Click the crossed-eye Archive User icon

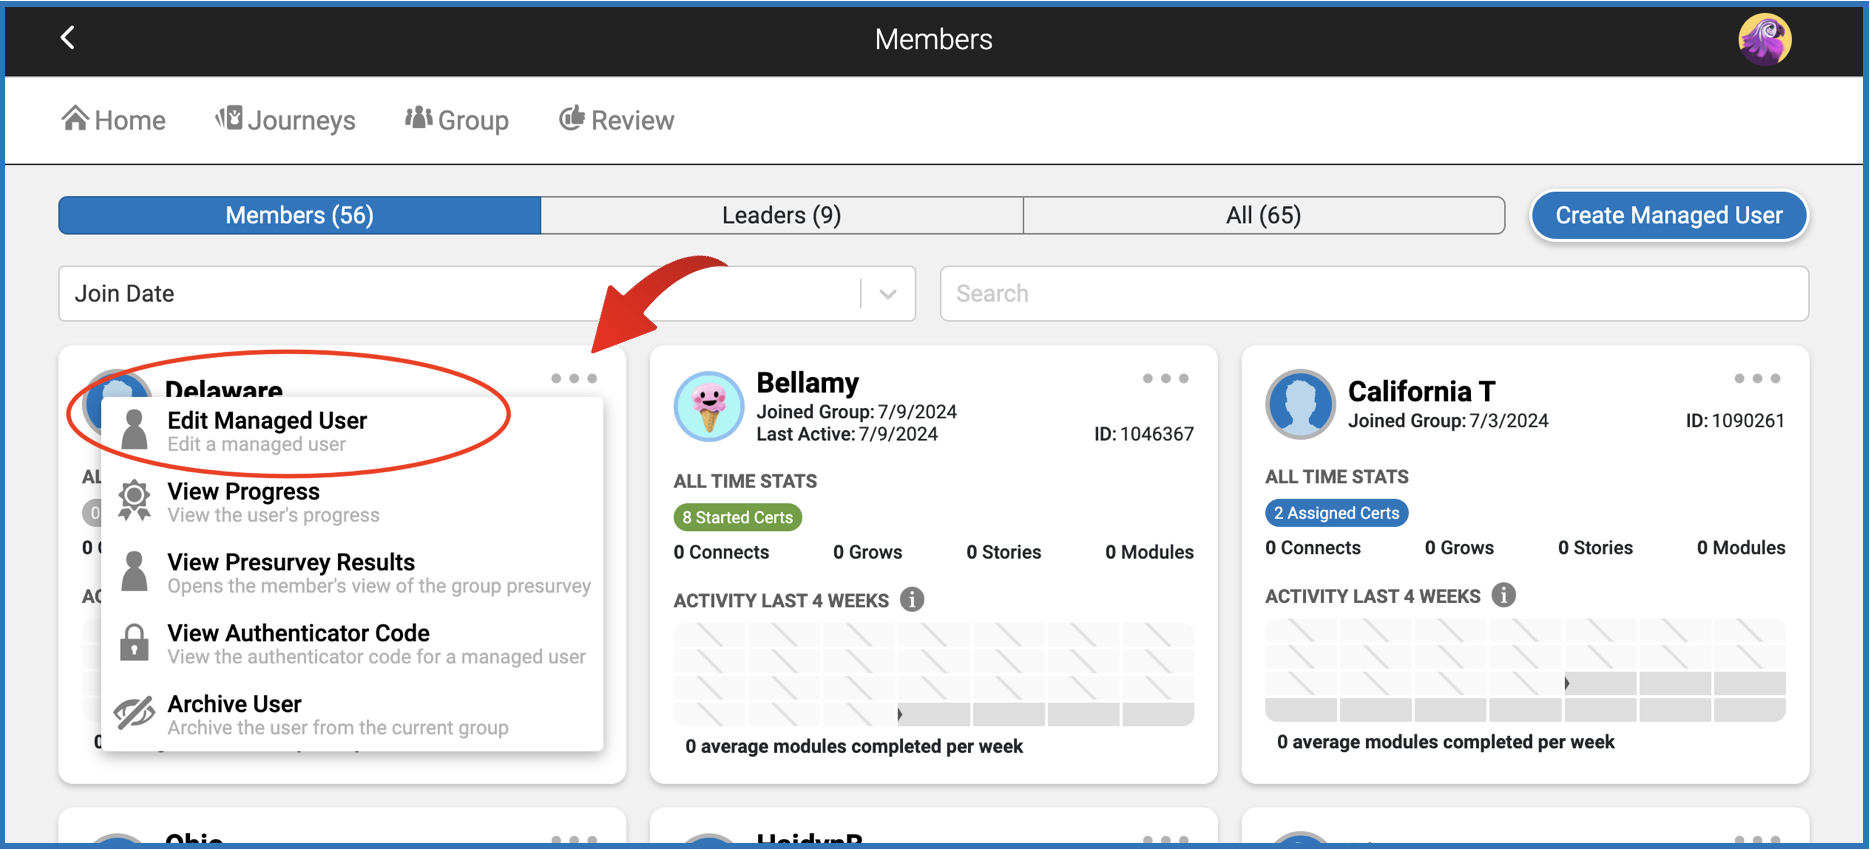[x=134, y=714]
